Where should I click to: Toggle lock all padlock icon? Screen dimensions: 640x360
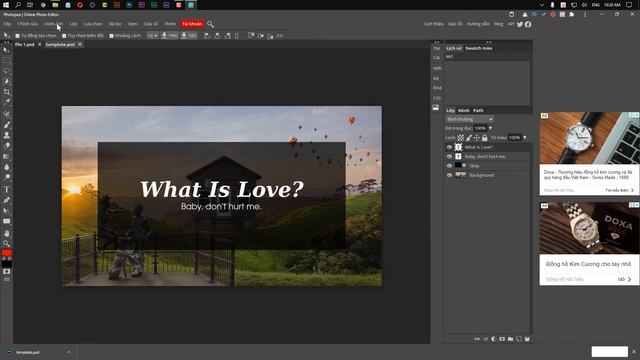coord(484,138)
